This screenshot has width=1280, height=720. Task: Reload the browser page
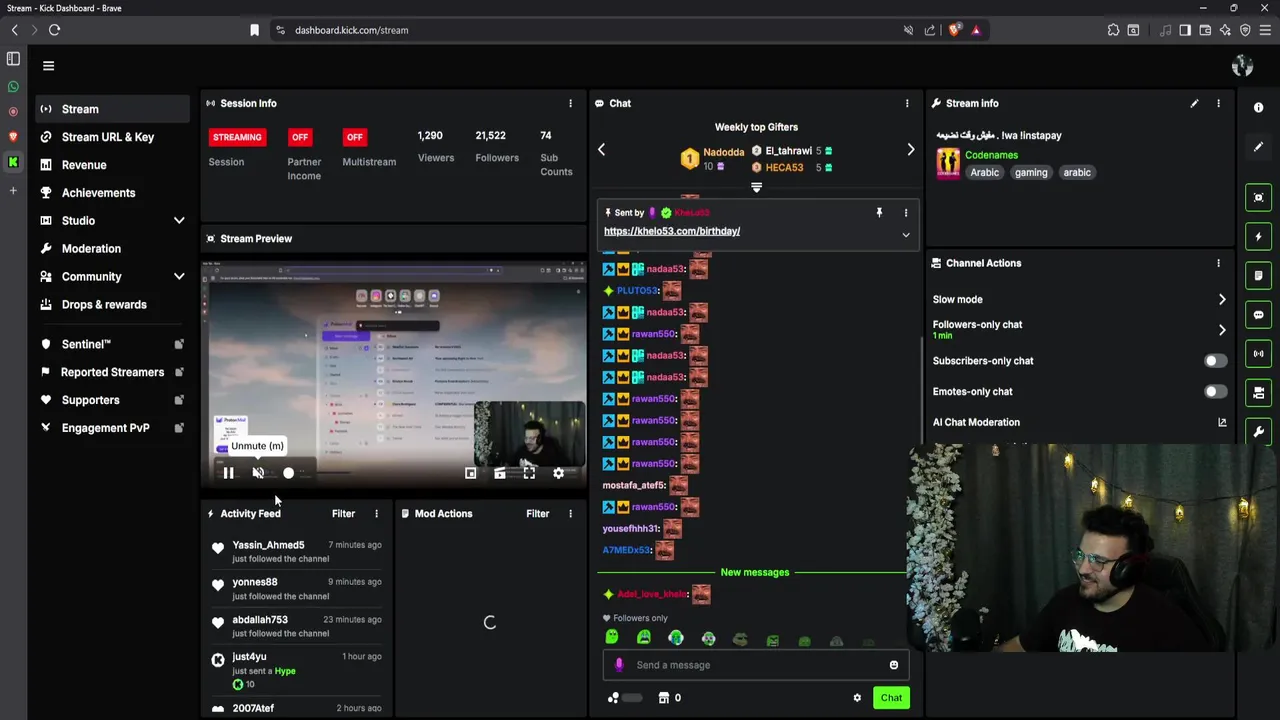pyautogui.click(x=54, y=30)
